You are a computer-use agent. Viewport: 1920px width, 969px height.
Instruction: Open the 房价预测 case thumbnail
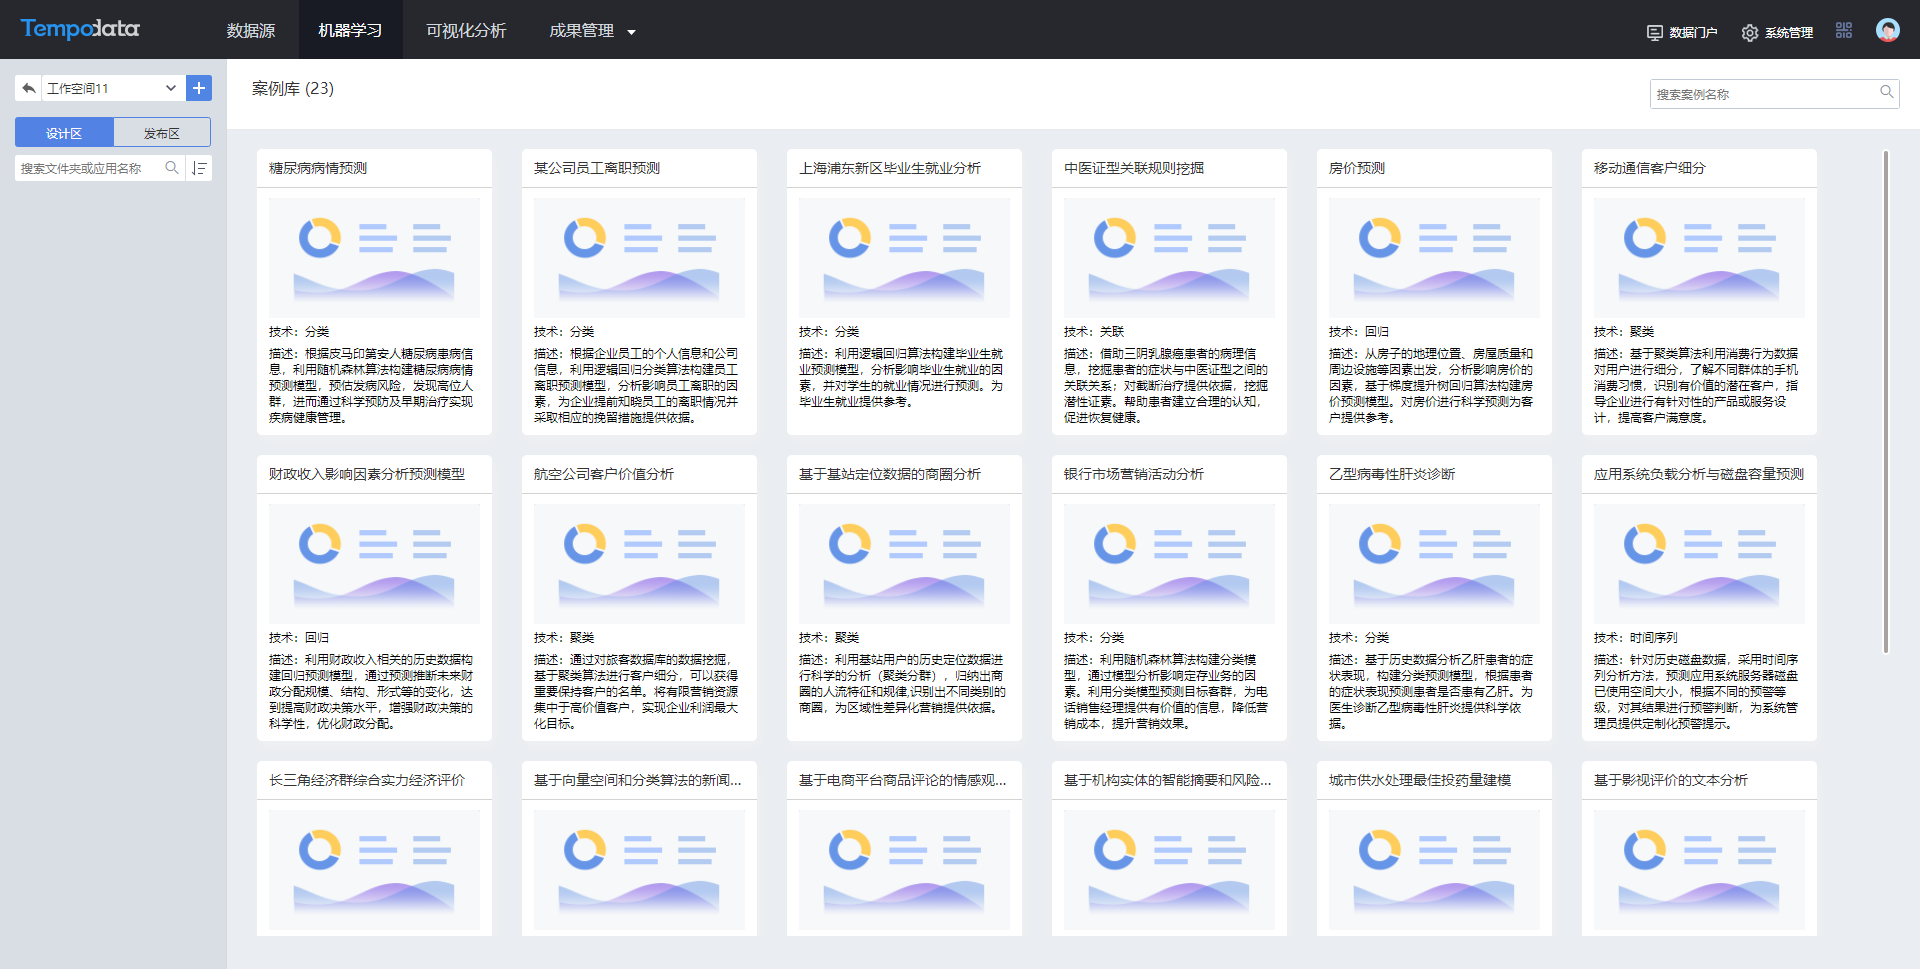tap(1433, 257)
